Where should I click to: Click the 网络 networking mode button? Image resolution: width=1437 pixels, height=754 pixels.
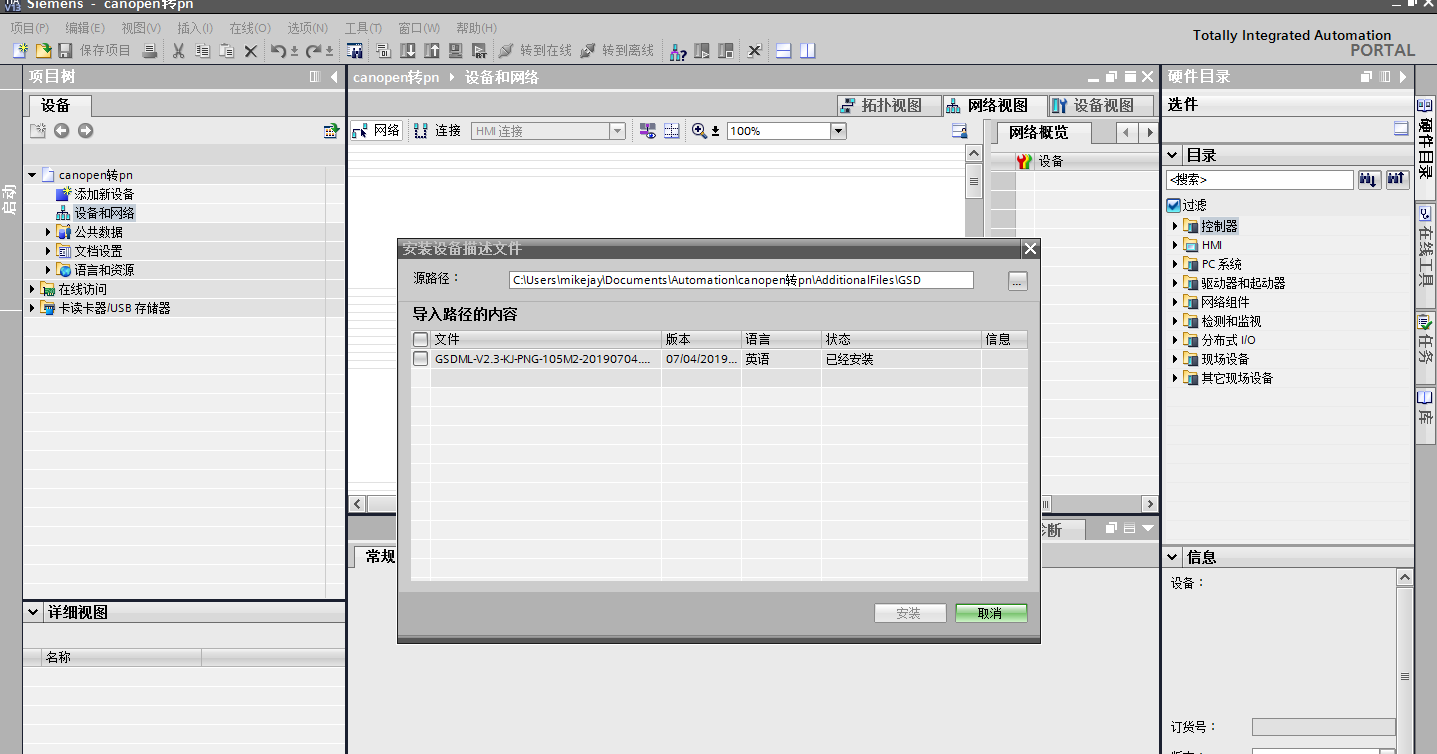[x=377, y=130]
